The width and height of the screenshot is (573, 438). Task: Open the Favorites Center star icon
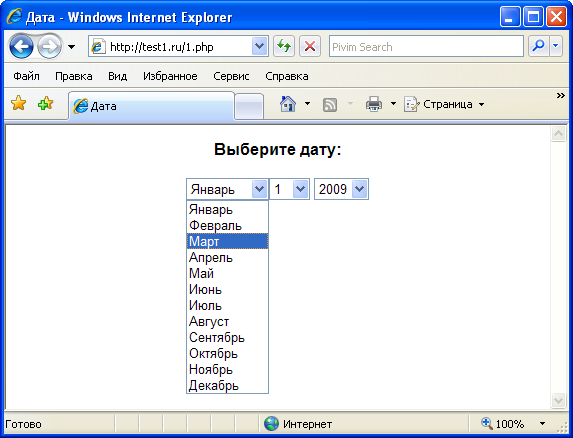click(18, 103)
